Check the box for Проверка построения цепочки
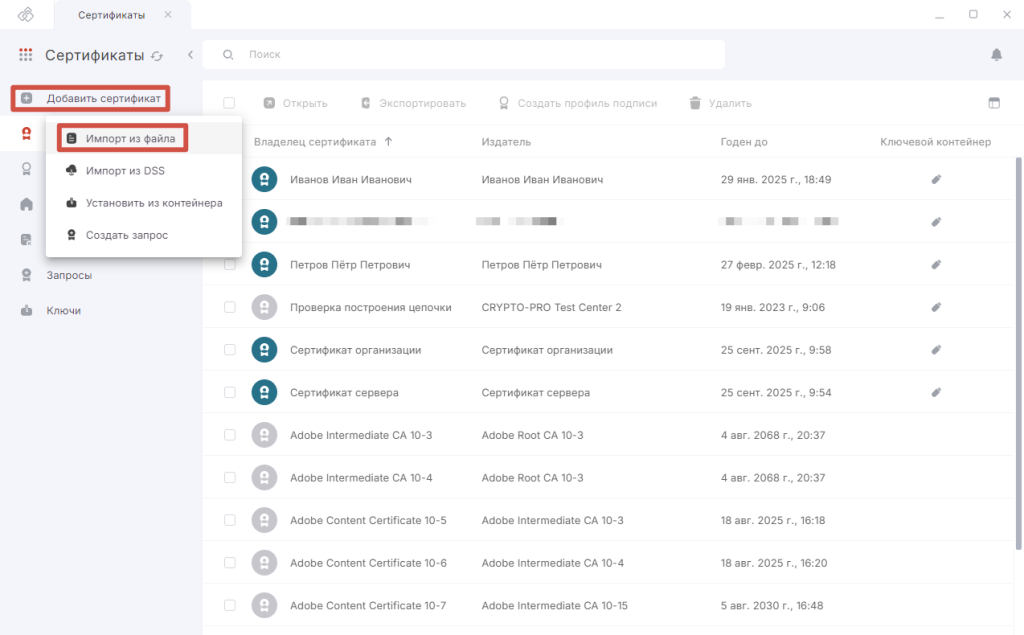1024x635 pixels. tap(230, 307)
